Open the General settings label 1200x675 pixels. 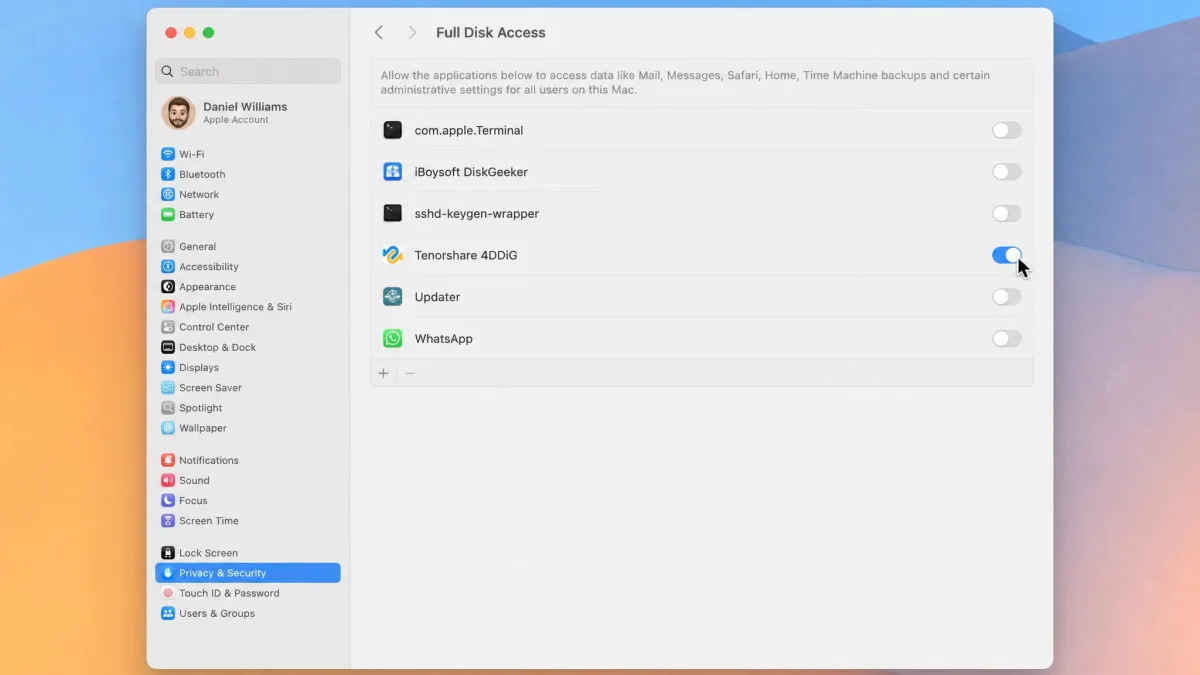[197, 246]
